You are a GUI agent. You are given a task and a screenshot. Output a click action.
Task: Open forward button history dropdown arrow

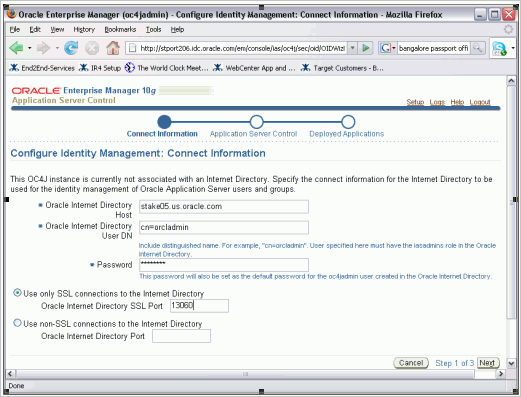57,48
